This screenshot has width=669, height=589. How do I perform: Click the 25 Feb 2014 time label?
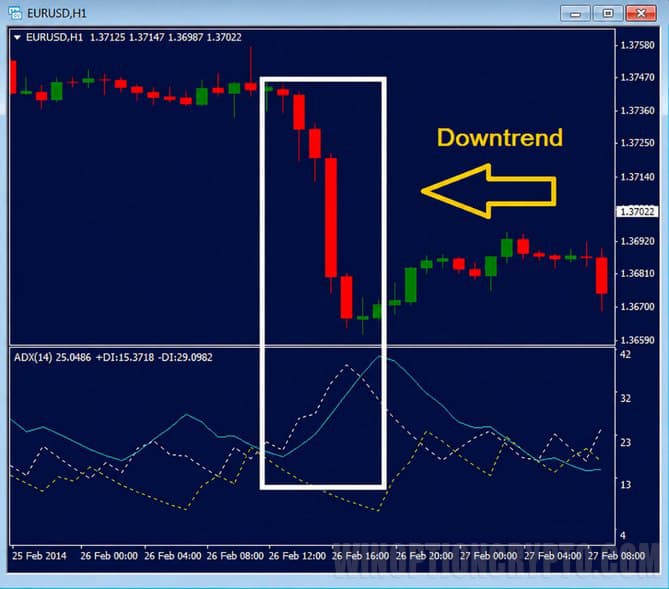coord(39,556)
